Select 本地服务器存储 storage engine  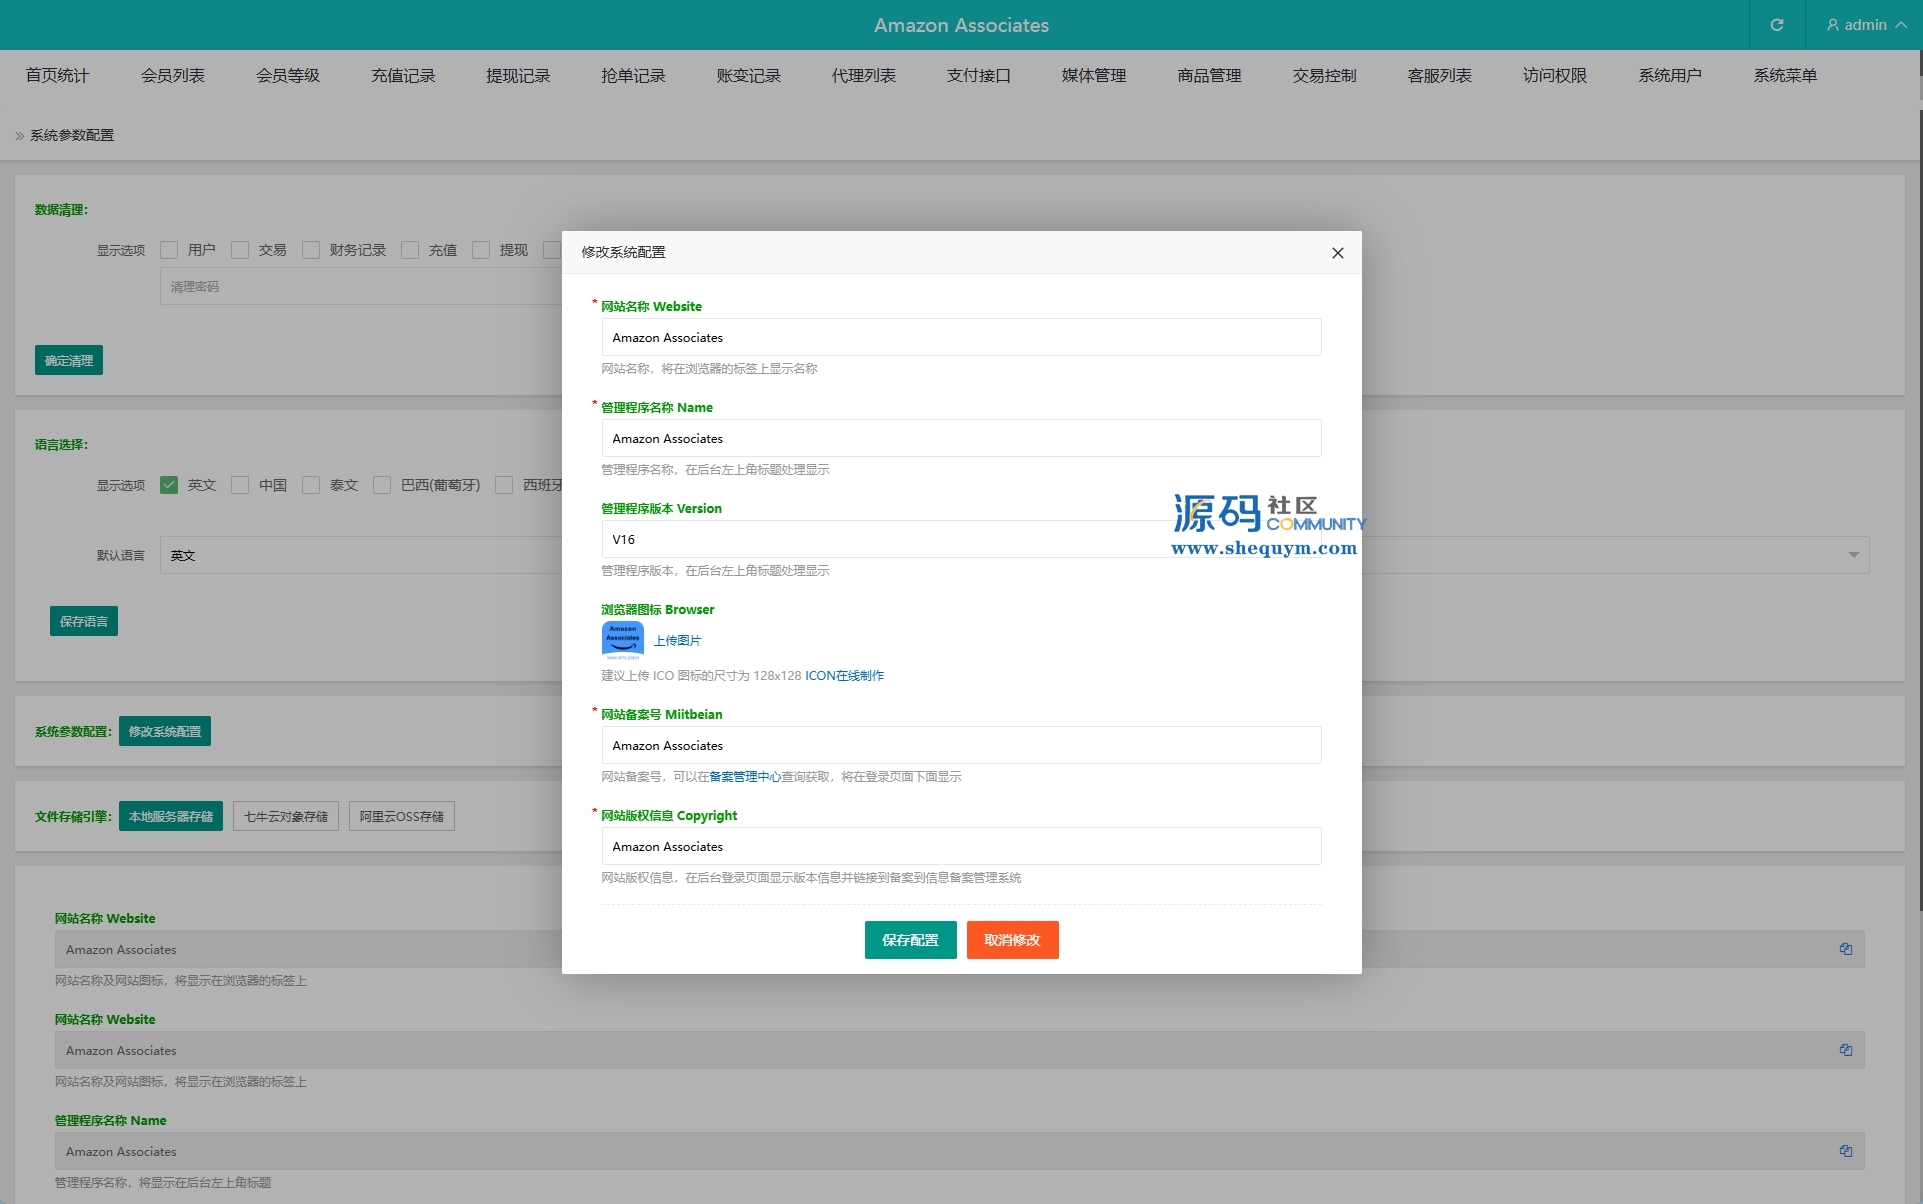click(x=171, y=816)
